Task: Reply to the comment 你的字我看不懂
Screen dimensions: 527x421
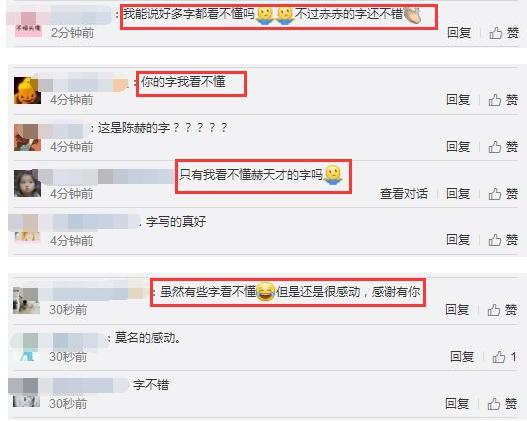Action: 458,100
